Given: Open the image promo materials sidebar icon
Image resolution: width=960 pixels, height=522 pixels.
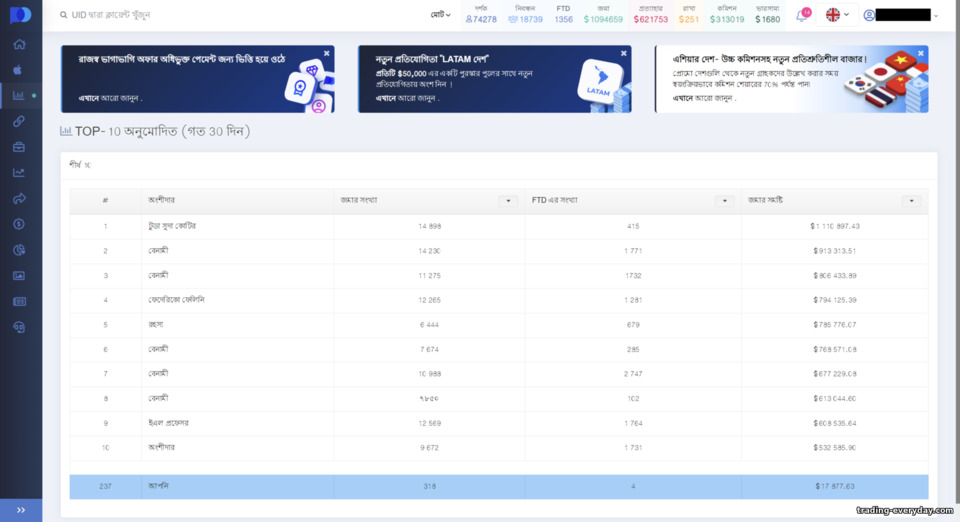Looking at the screenshot, I should coord(19,275).
